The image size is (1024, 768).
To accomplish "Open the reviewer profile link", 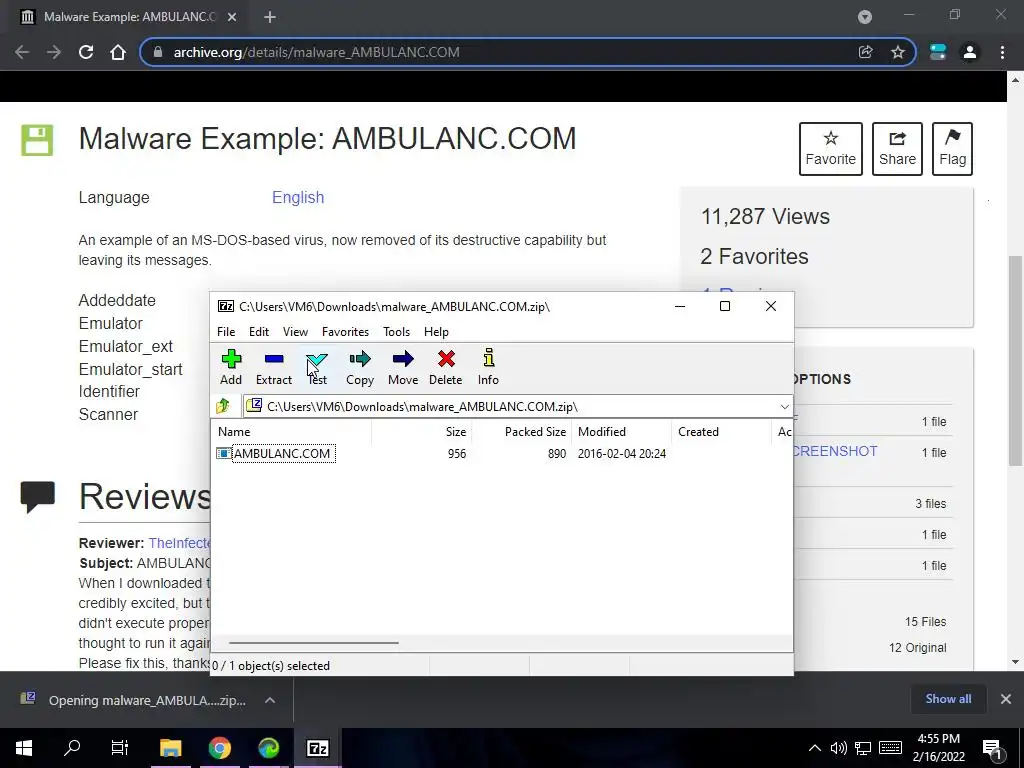I will coord(180,543).
